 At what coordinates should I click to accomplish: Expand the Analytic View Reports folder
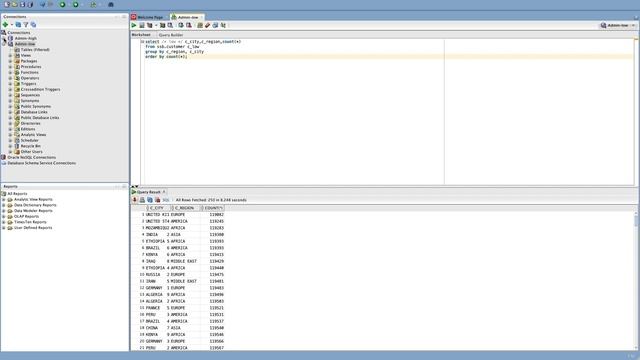pos(4,200)
